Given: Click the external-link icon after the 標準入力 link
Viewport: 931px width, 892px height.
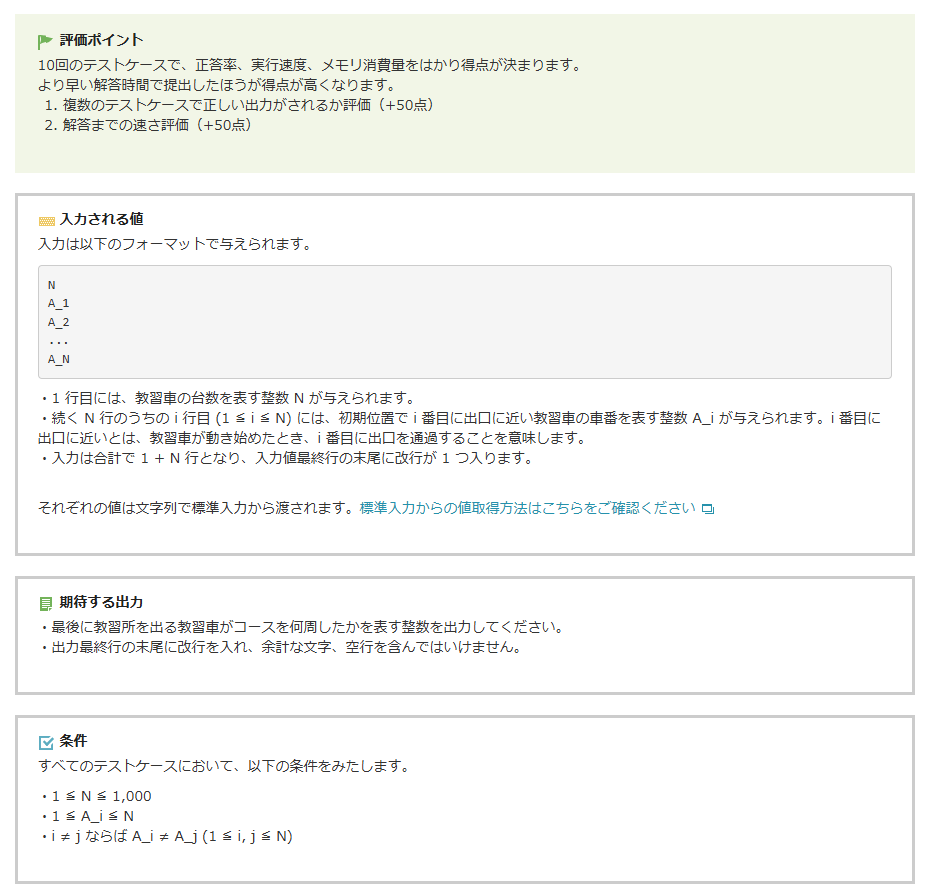Looking at the screenshot, I should 708,509.
